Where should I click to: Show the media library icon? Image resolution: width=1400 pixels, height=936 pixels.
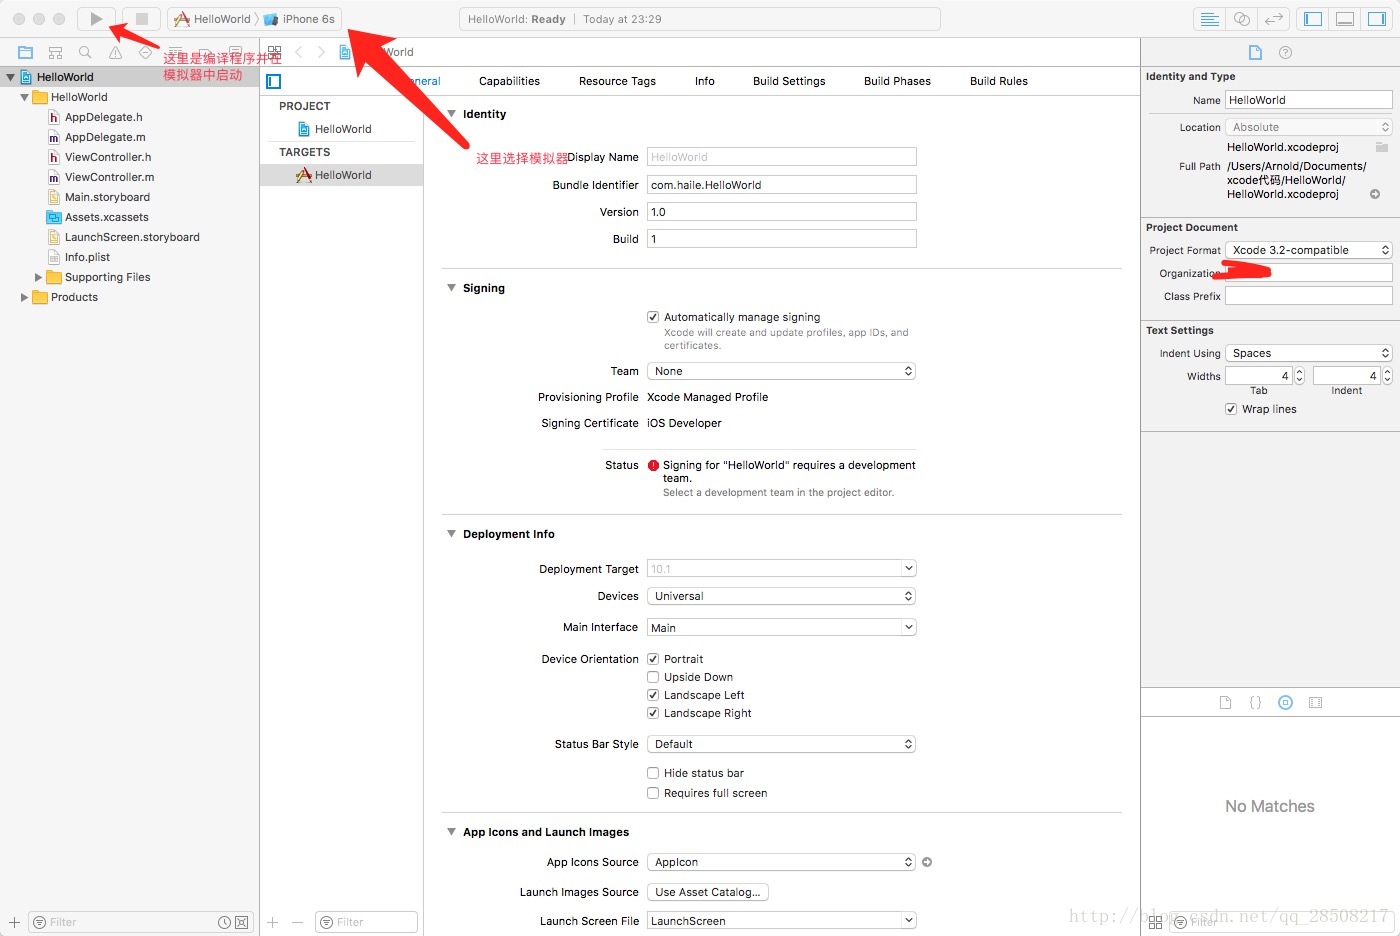click(x=1316, y=703)
